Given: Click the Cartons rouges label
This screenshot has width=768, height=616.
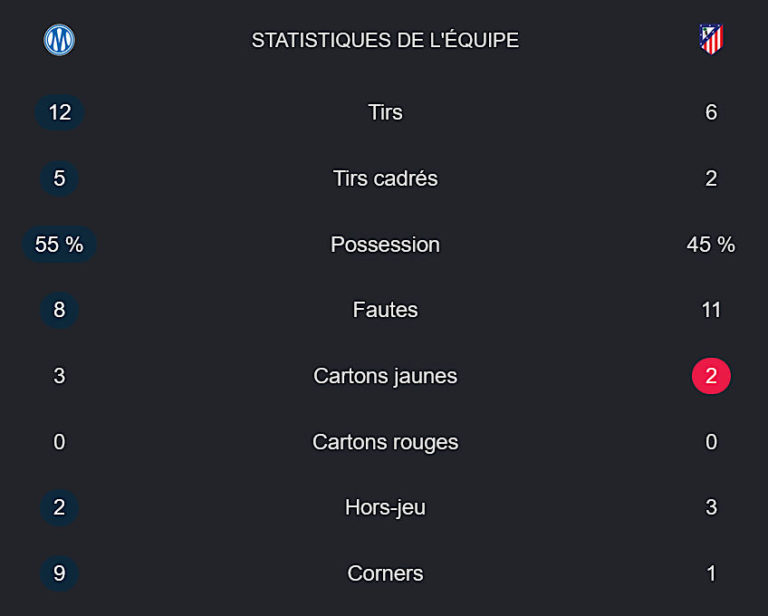Looking at the screenshot, I should [x=385, y=442].
